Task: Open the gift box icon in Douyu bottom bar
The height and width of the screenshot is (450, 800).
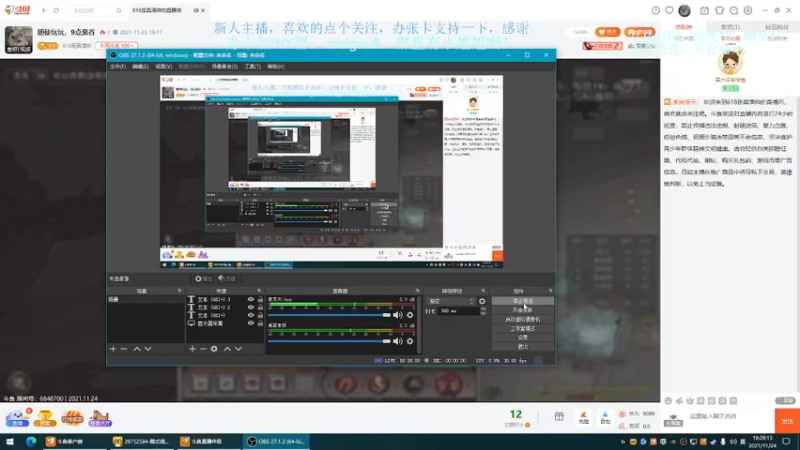Action: [559, 417]
